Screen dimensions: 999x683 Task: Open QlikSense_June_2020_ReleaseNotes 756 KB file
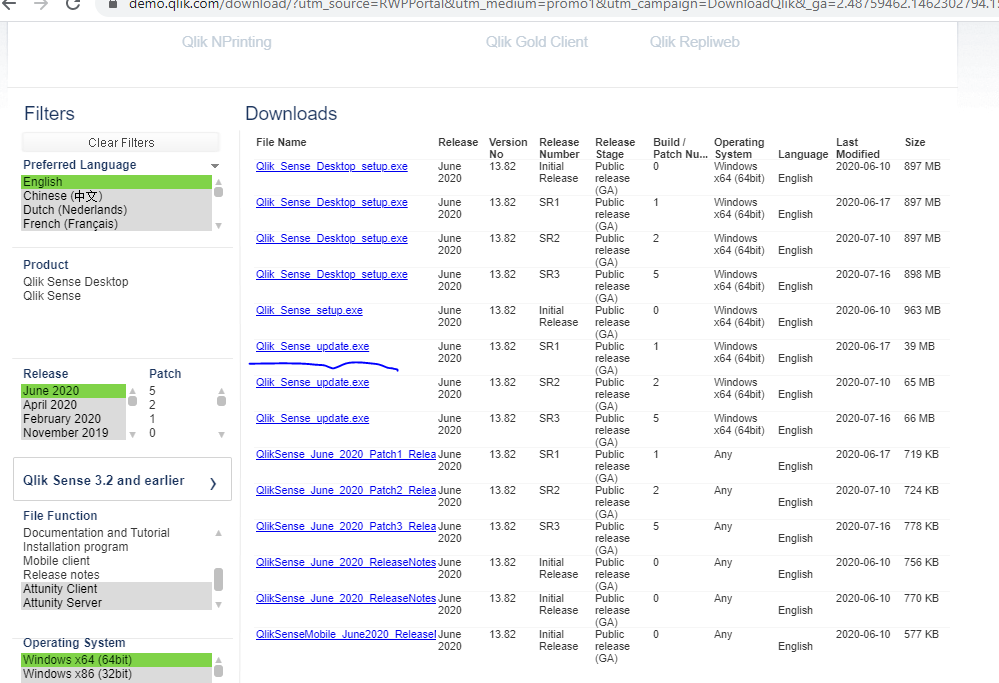coord(346,563)
